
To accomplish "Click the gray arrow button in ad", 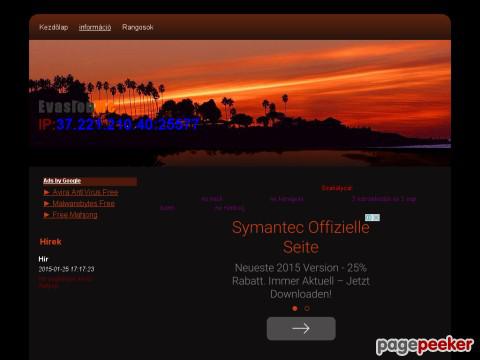I will click(301, 329).
